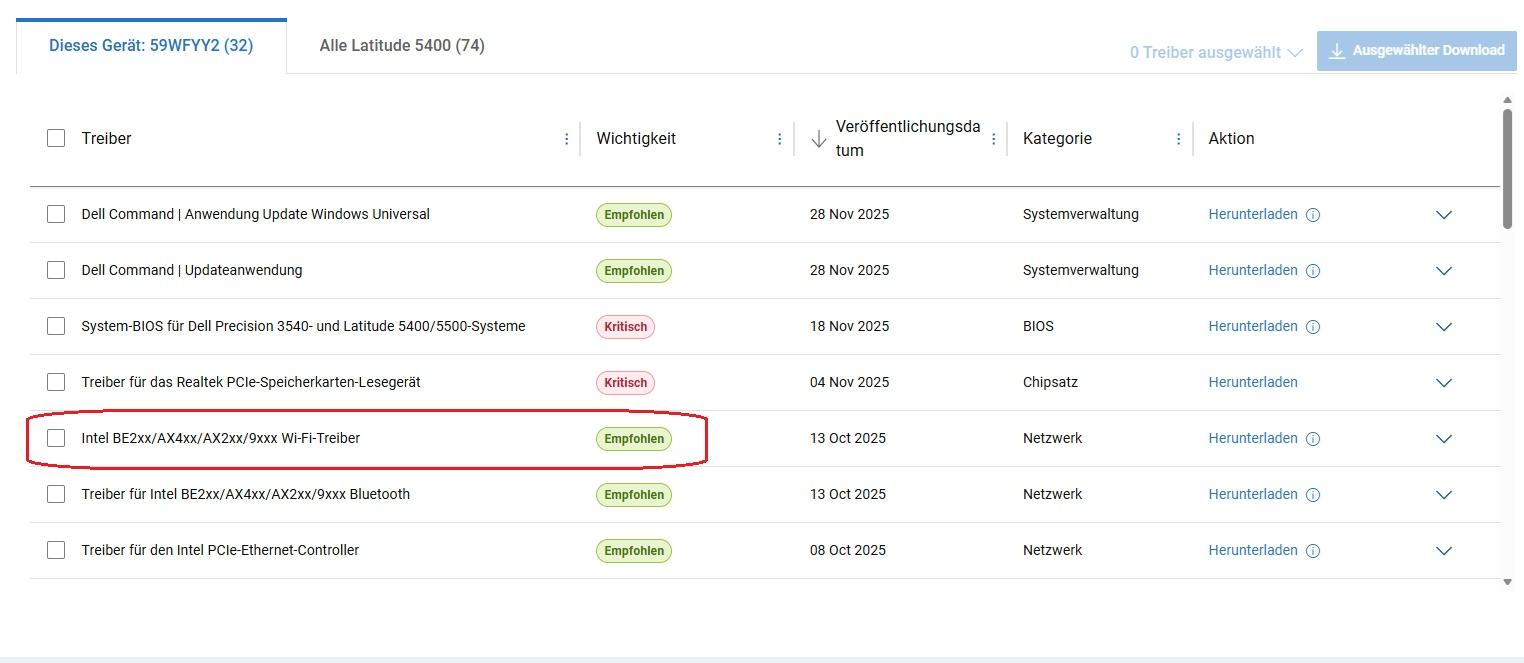This screenshot has width=1524, height=663.
Task: Tick the System-BIOS driver checkbox
Action: [x=56, y=326]
